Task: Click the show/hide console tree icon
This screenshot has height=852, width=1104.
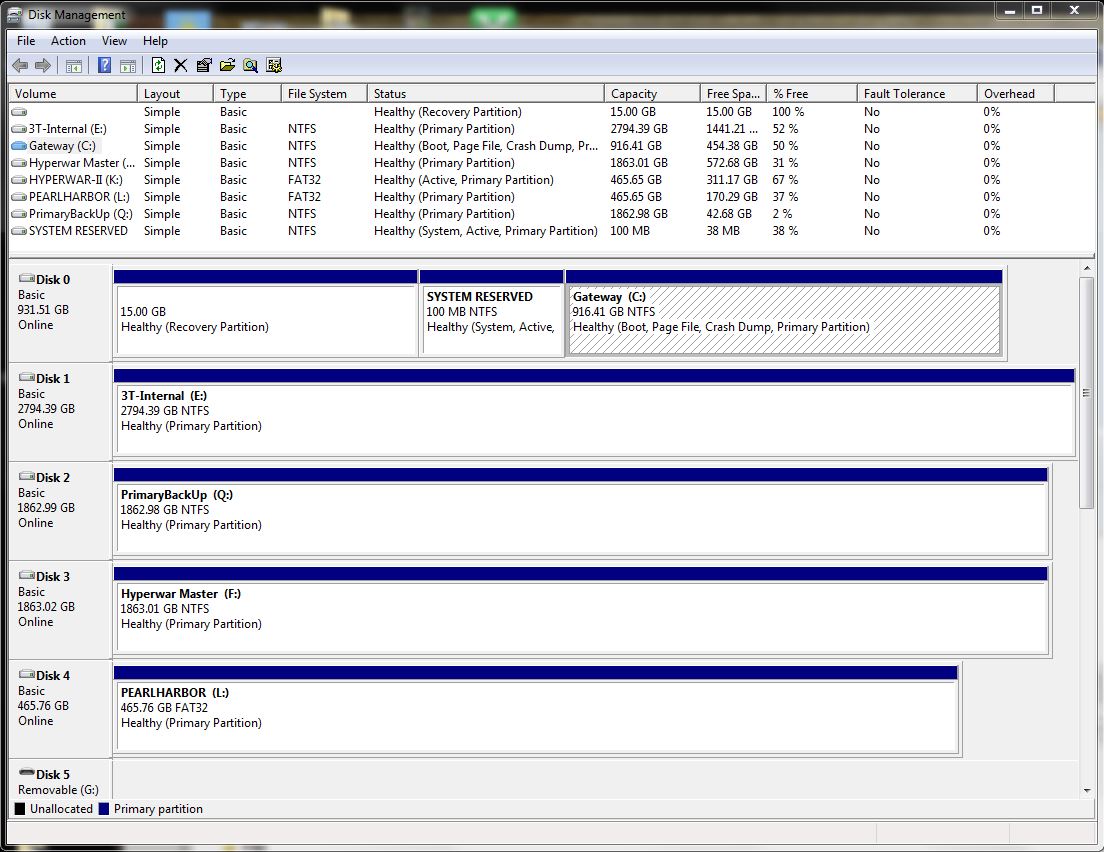Action: (x=74, y=66)
